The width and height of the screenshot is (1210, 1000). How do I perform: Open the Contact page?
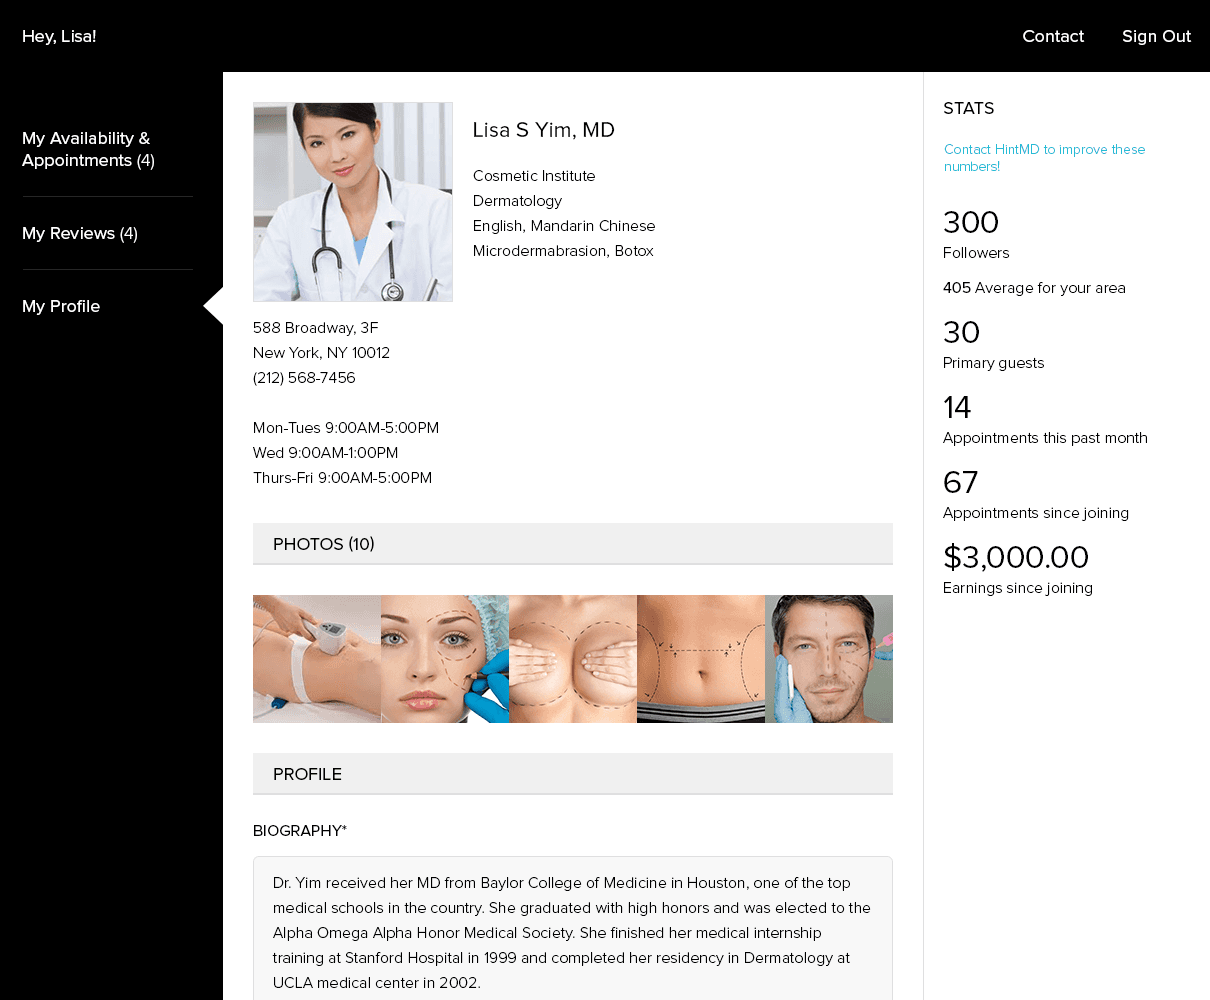pos(1053,36)
